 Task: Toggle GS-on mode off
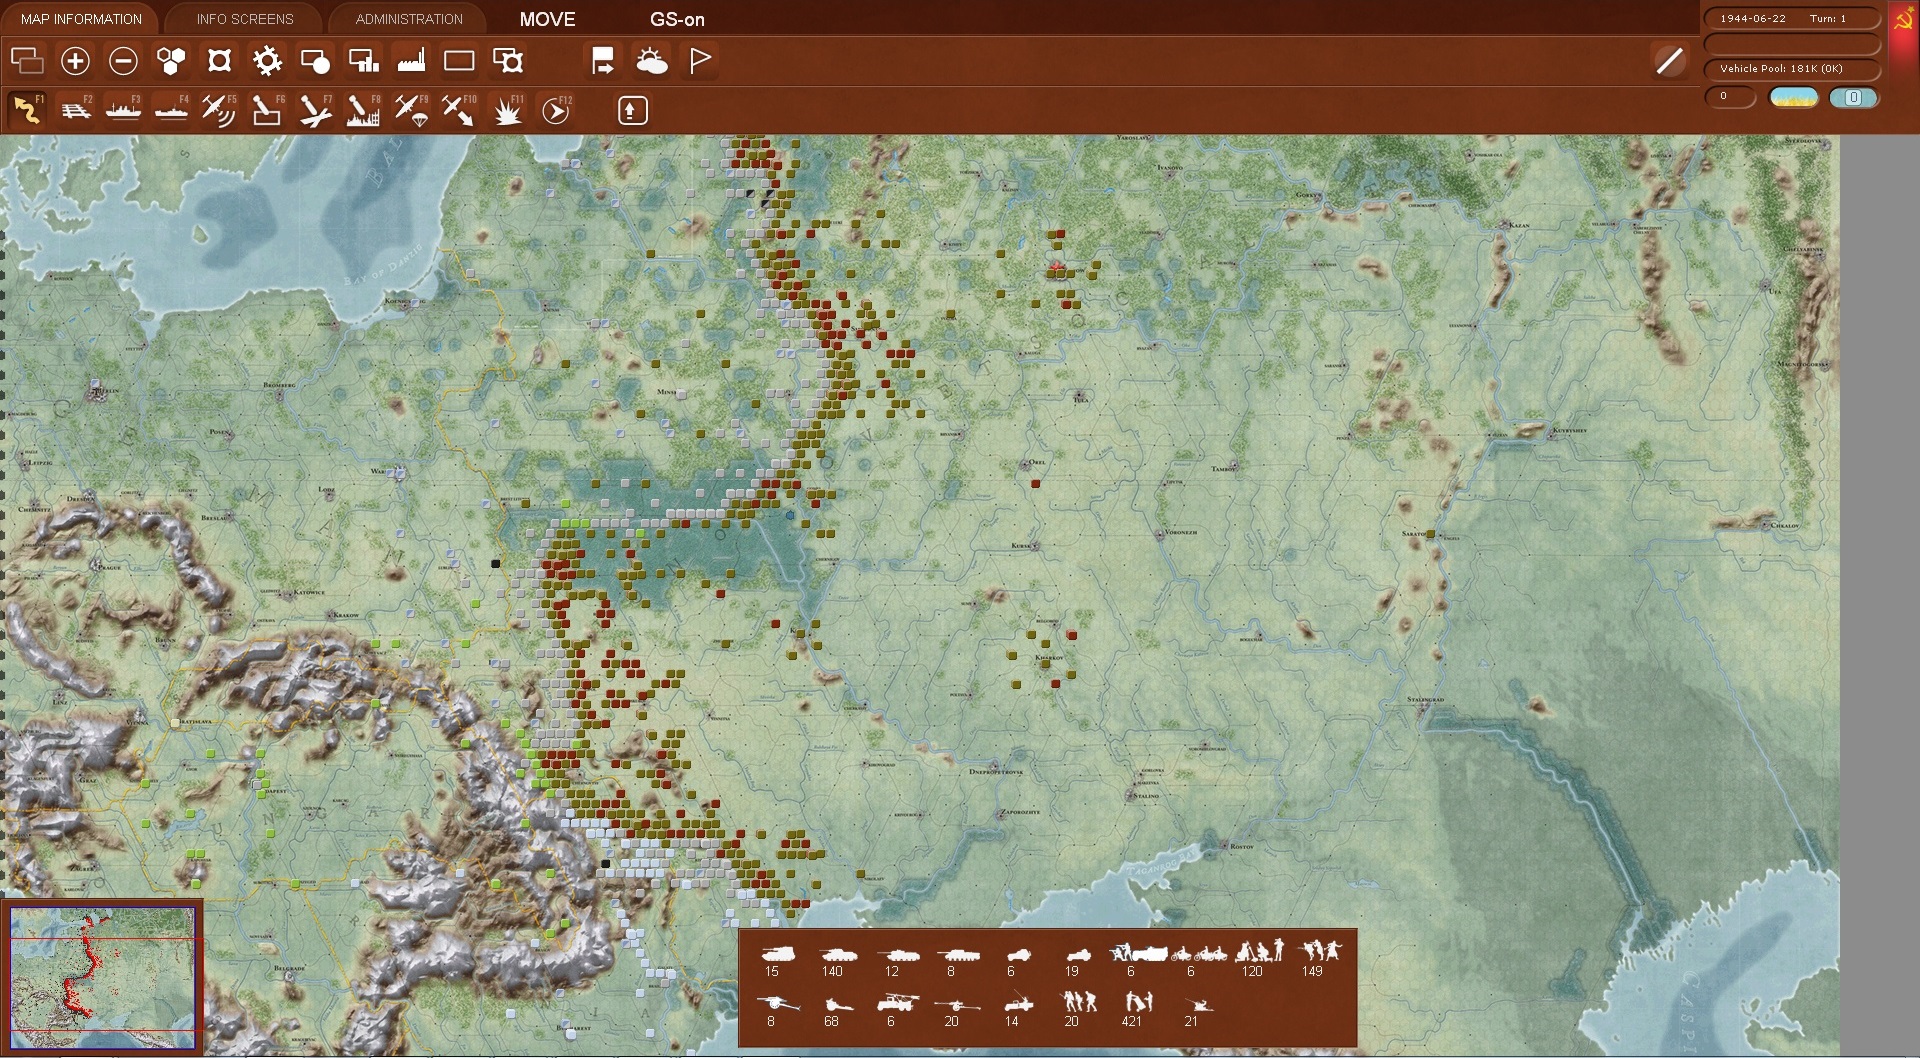pyautogui.click(x=677, y=19)
